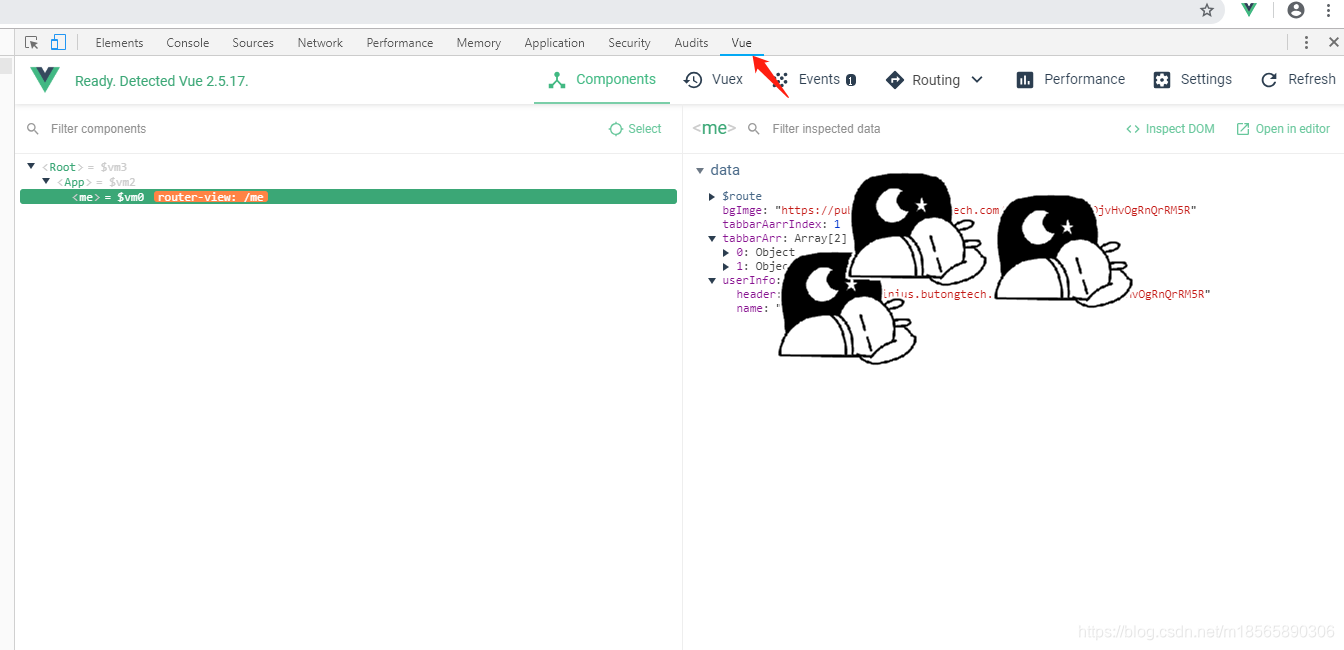Click the header property under userInfo
The height and width of the screenshot is (650, 1344).
click(973, 294)
